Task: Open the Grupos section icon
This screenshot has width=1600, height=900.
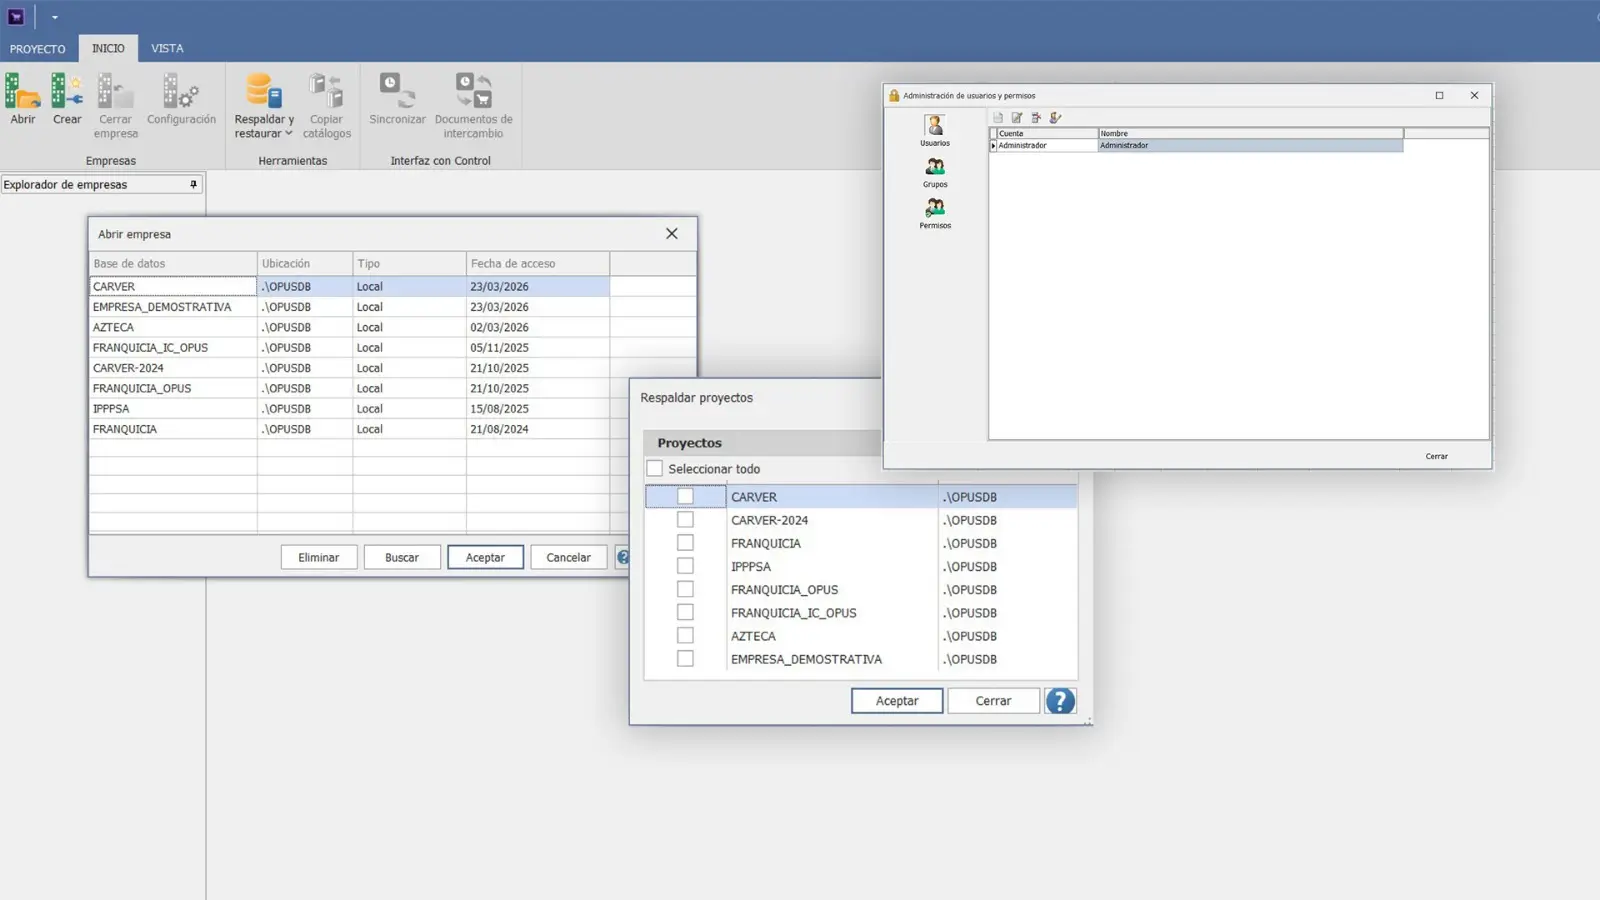Action: (935, 171)
